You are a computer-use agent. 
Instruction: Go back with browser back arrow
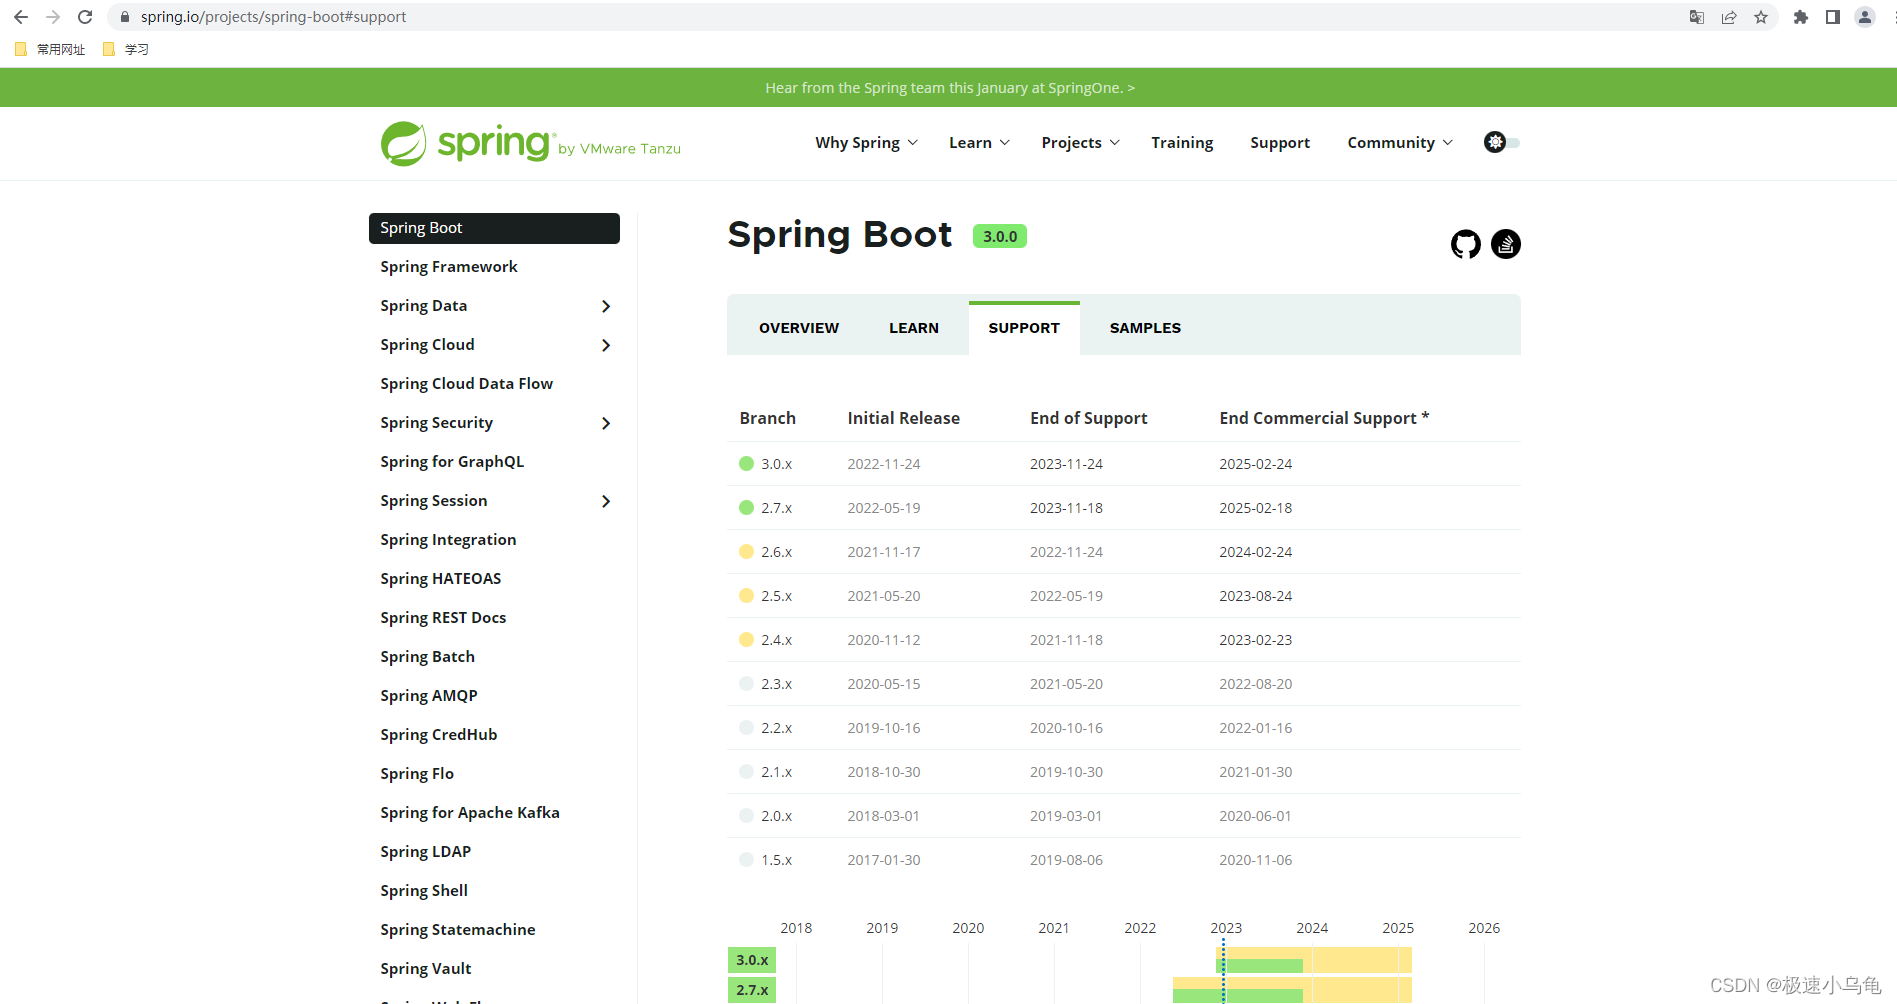[21, 17]
